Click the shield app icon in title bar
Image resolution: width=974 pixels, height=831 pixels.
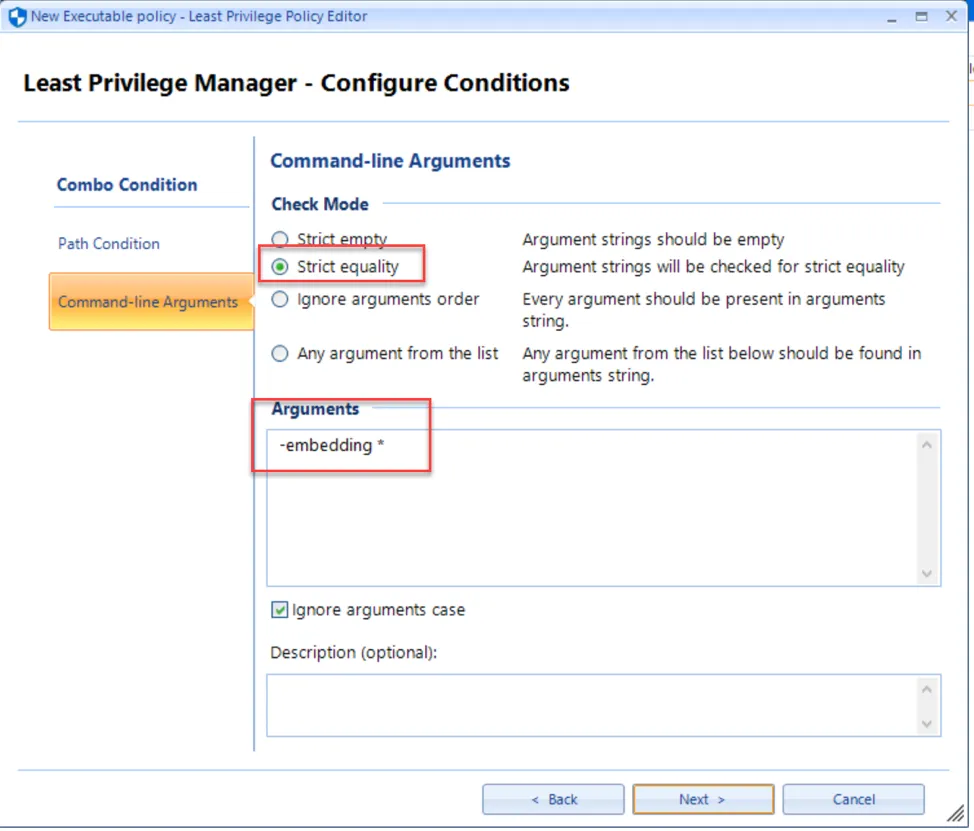17,16
